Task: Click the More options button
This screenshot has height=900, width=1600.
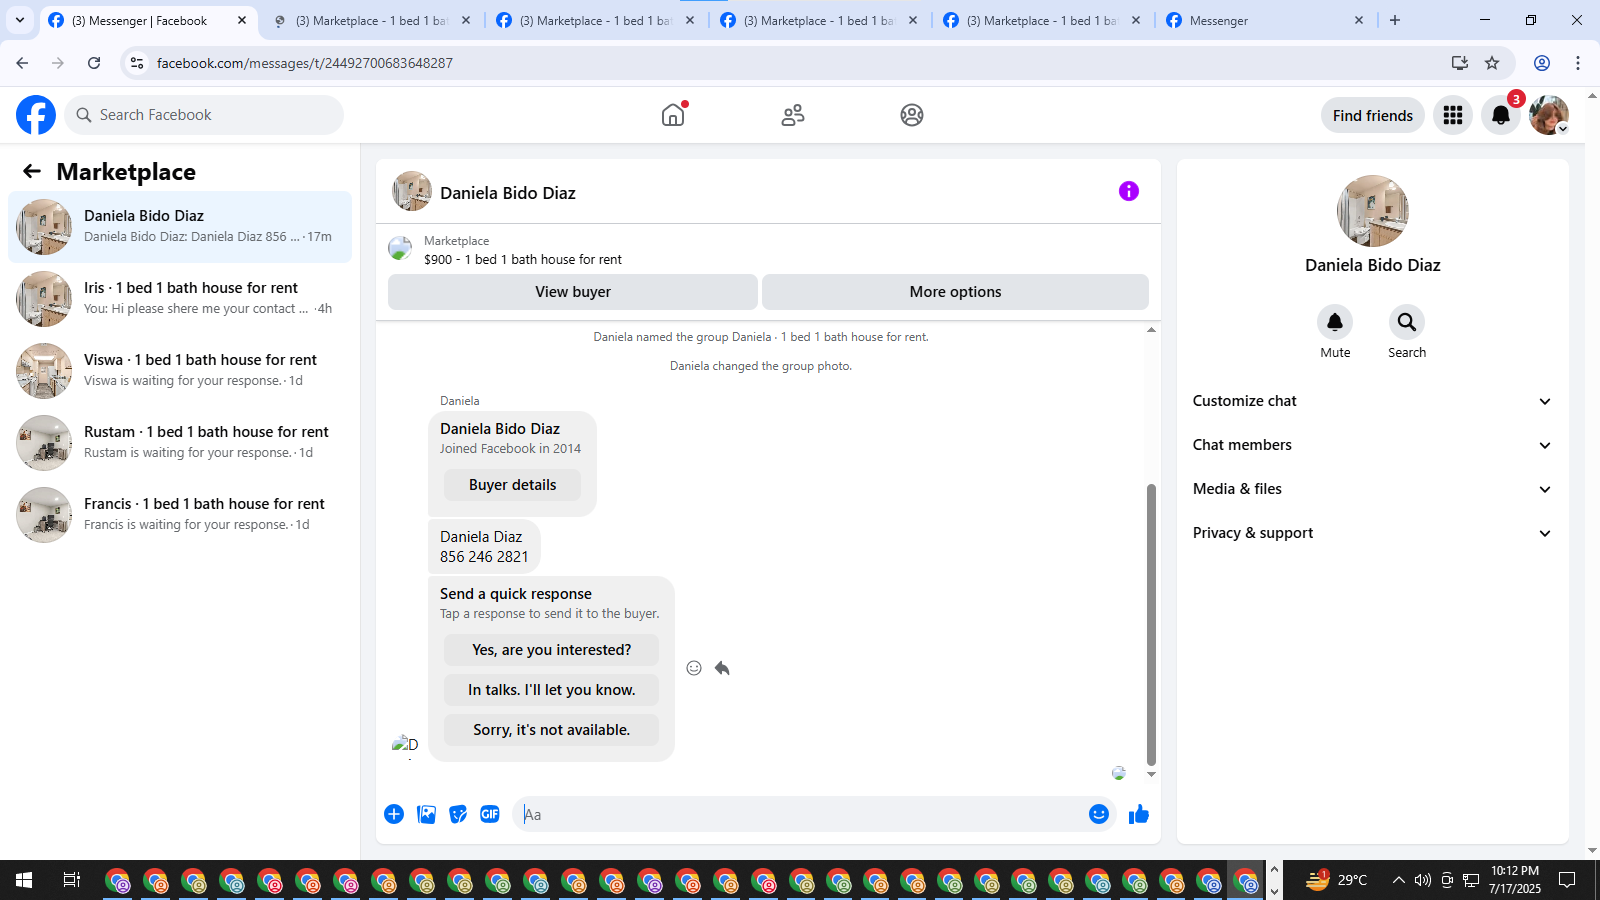Action: pyautogui.click(x=955, y=292)
